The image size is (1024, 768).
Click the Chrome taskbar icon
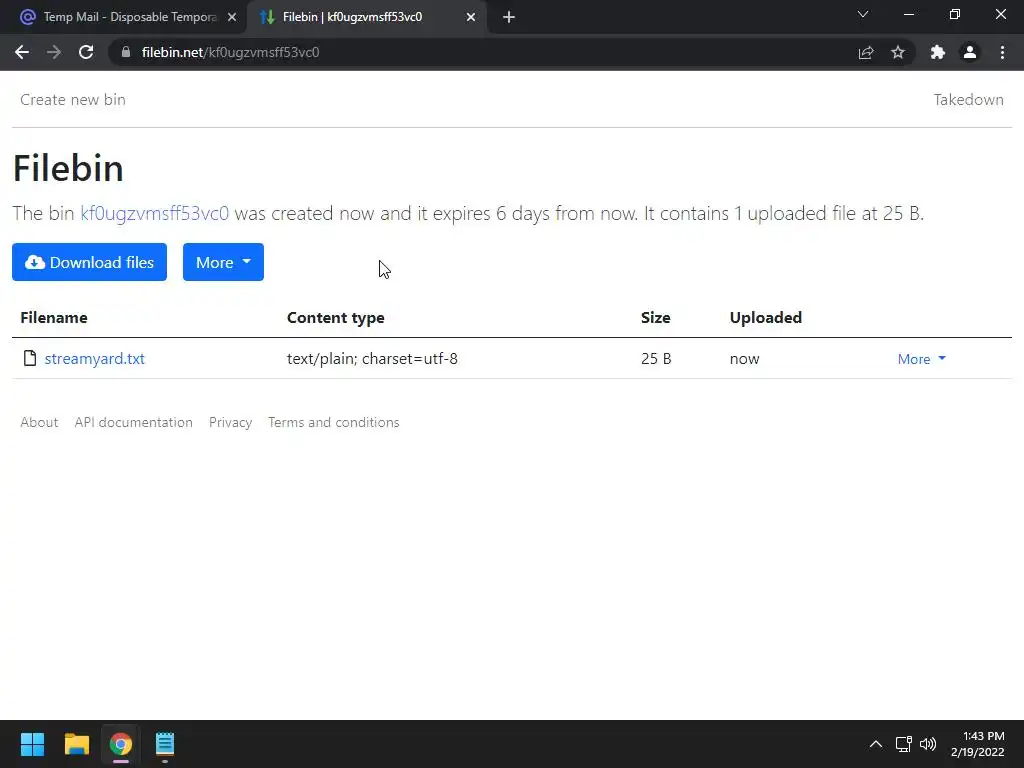click(121, 744)
